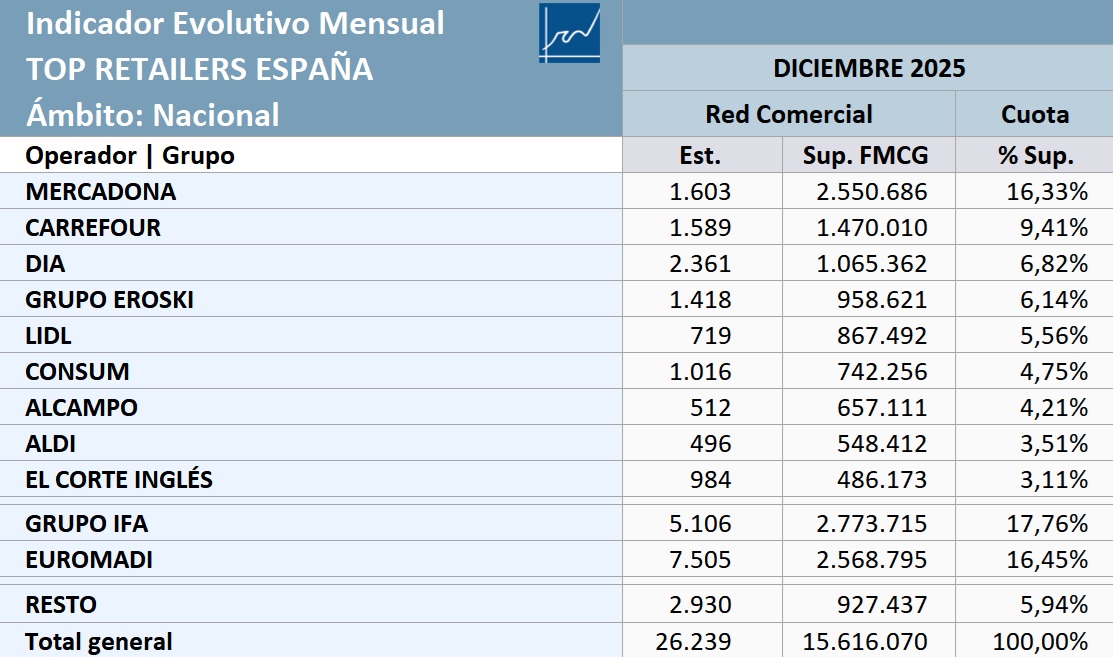Screen dimensions: 1113x657
Task: Click the line chart logo icon
Action: [569, 33]
